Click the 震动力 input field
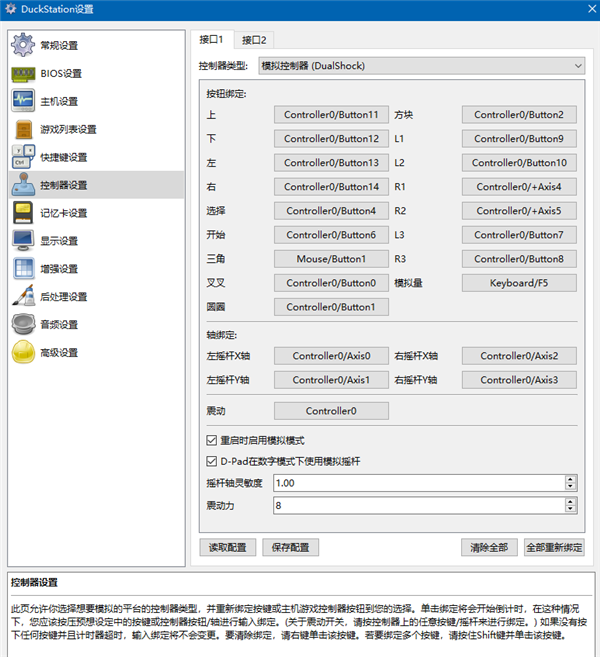This screenshot has width=600, height=657. [419, 505]
